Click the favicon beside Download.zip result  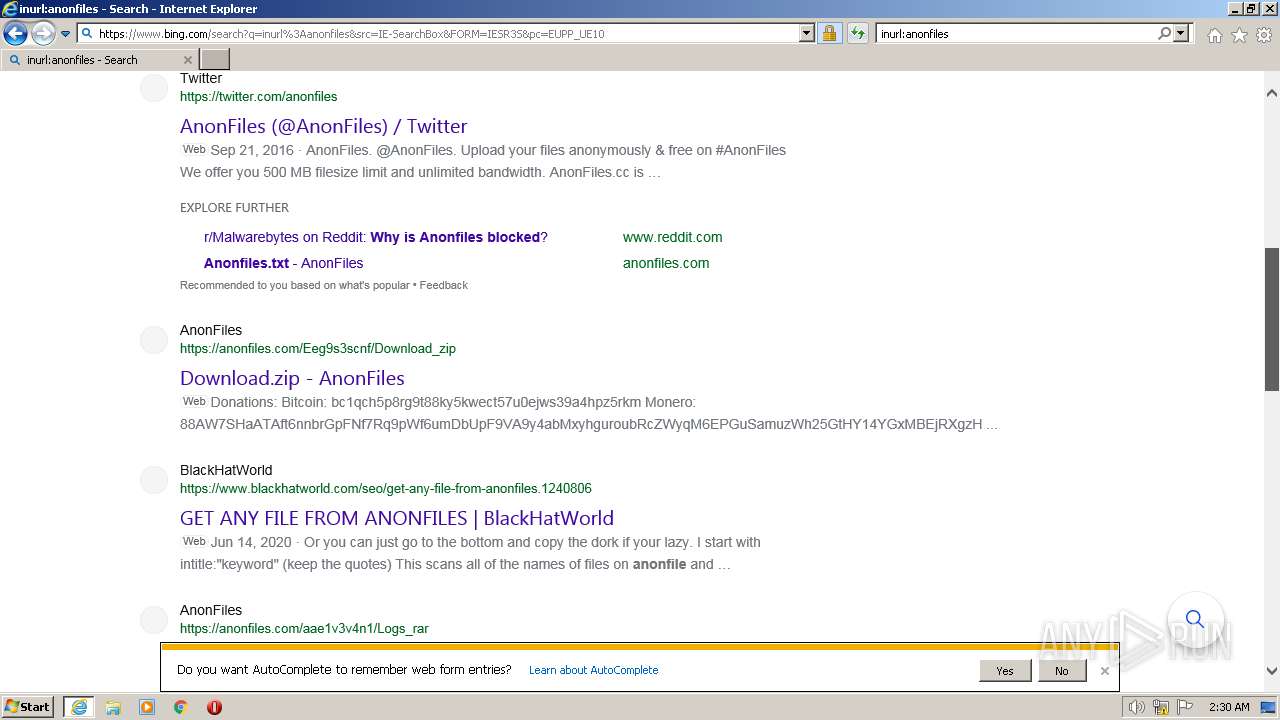pyautogui.click(x=154, y=340)
